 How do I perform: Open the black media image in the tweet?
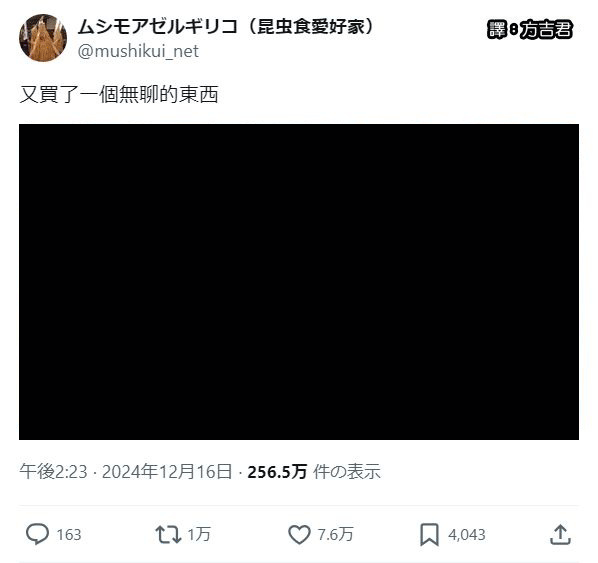(299, 282)
